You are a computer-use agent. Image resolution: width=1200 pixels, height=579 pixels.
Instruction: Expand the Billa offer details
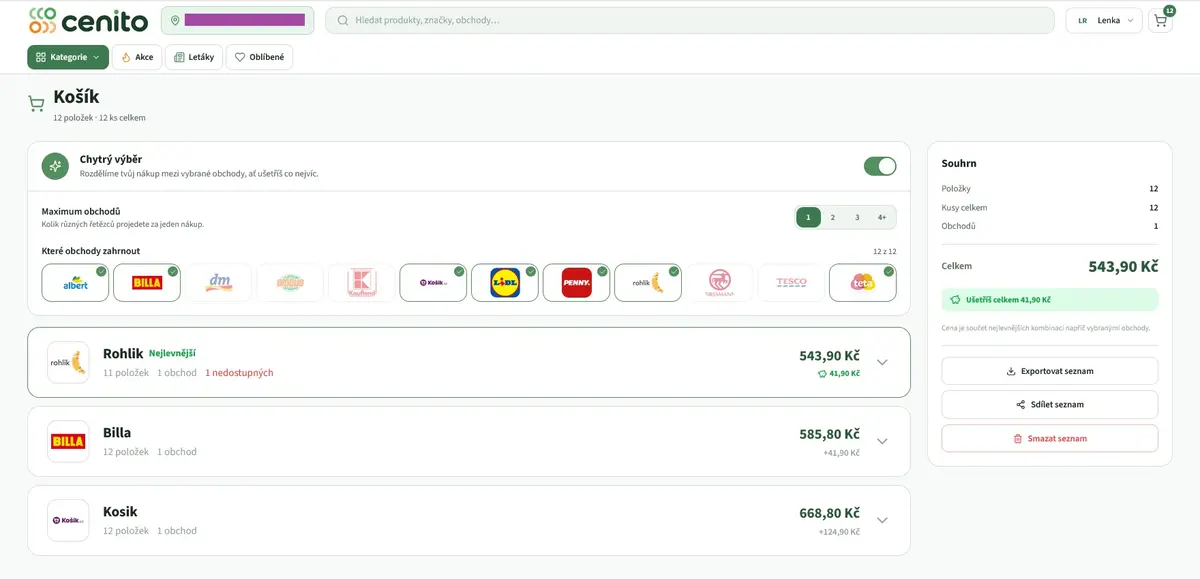tap(882, 441)
